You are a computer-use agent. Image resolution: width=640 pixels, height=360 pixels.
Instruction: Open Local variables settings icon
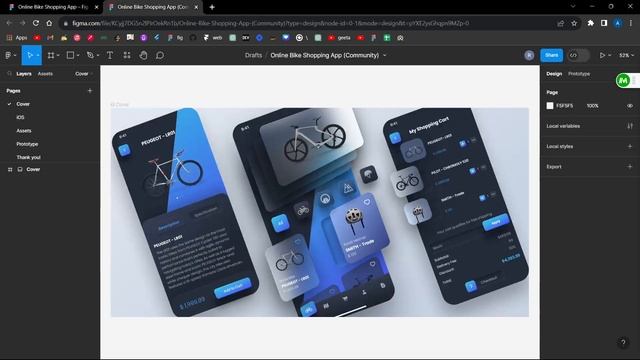(x=630, y=126)
